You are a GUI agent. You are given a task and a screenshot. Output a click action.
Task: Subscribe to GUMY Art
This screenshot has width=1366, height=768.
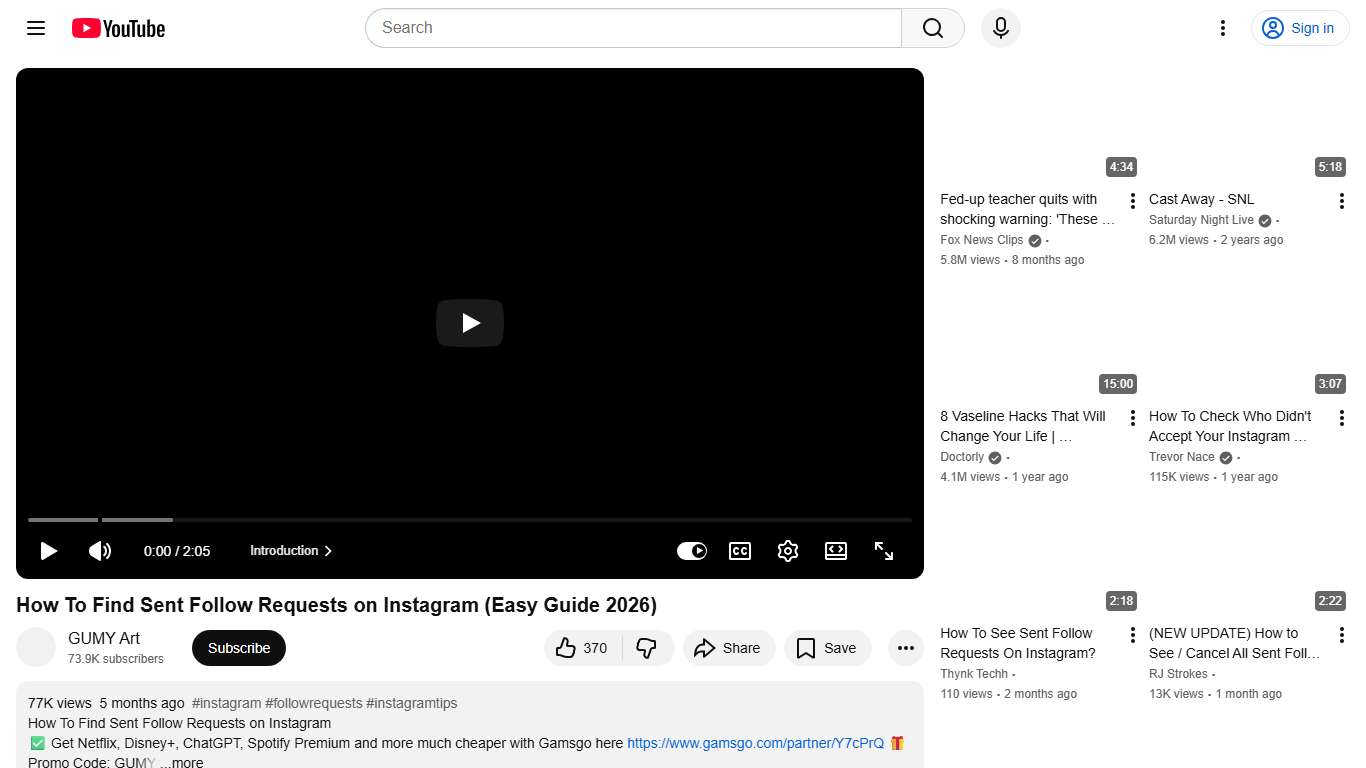(x=238, y=648)
